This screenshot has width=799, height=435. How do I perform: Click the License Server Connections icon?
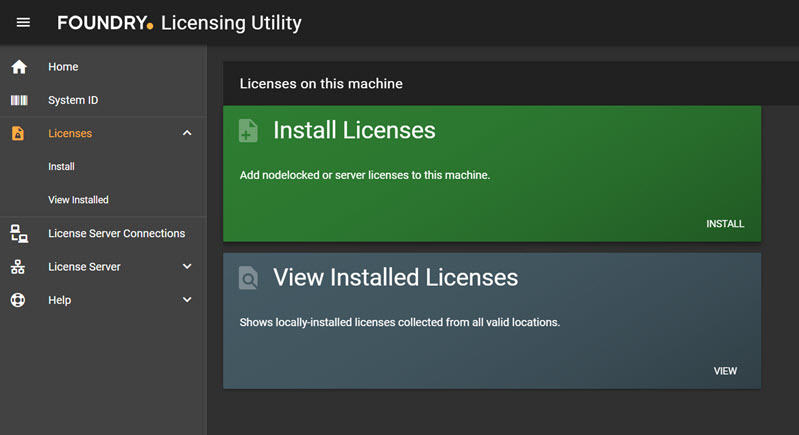point(18,233)
